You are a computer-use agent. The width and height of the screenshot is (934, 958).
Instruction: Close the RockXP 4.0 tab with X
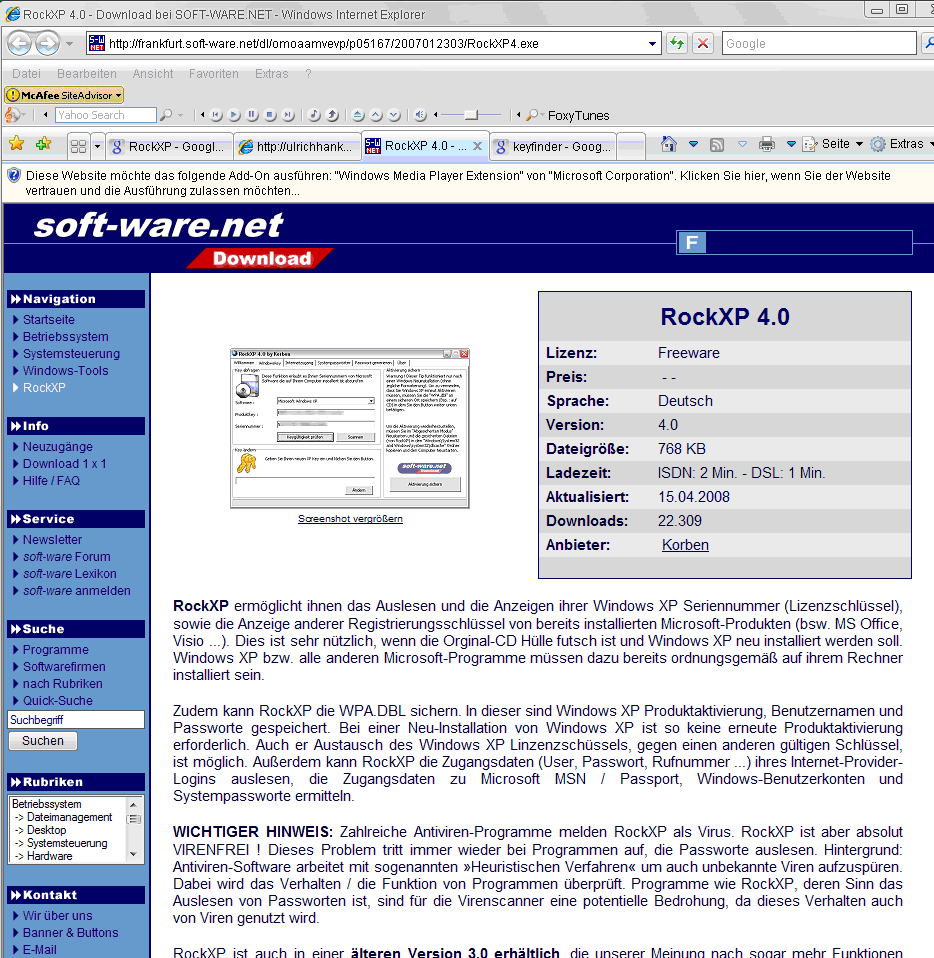[x=478, y=146]
